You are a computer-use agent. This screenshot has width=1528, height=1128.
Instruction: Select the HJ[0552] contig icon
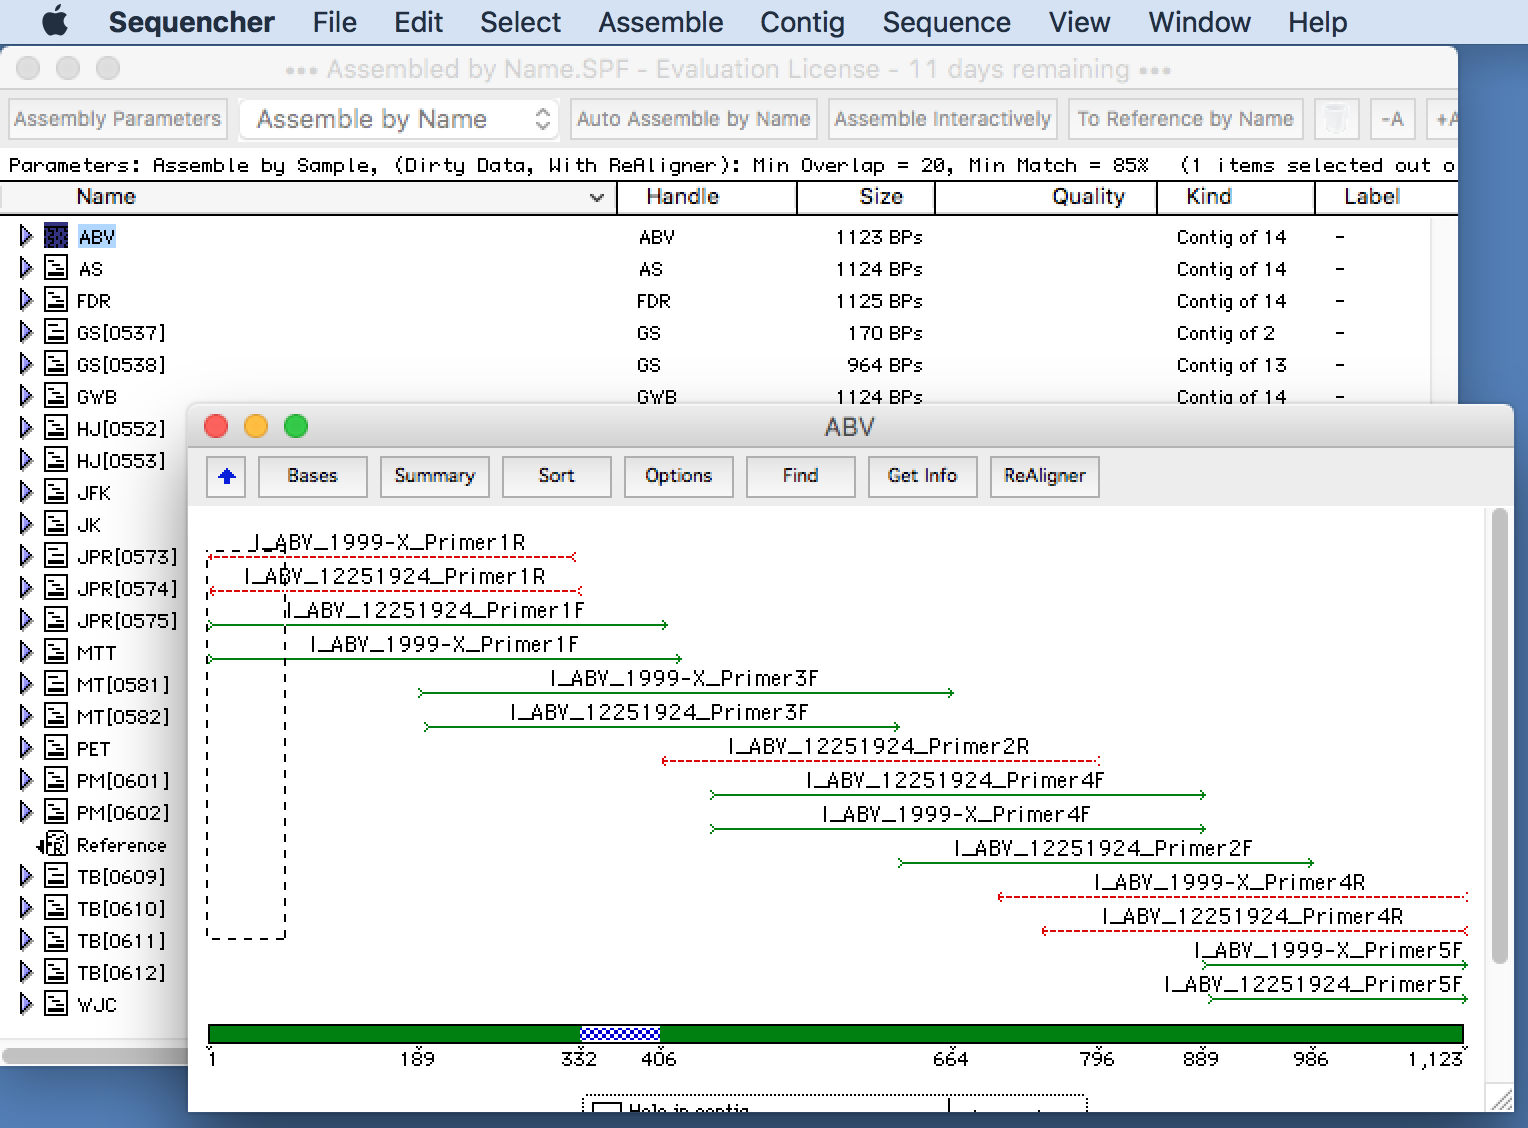(x=56, y=428)
